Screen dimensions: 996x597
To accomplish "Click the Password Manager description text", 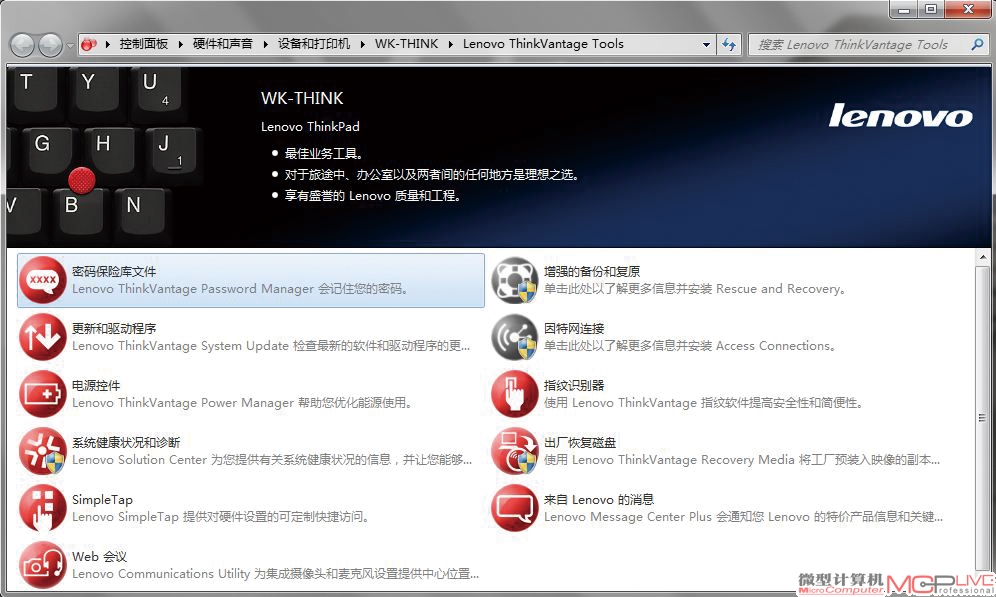I will 239,289.
